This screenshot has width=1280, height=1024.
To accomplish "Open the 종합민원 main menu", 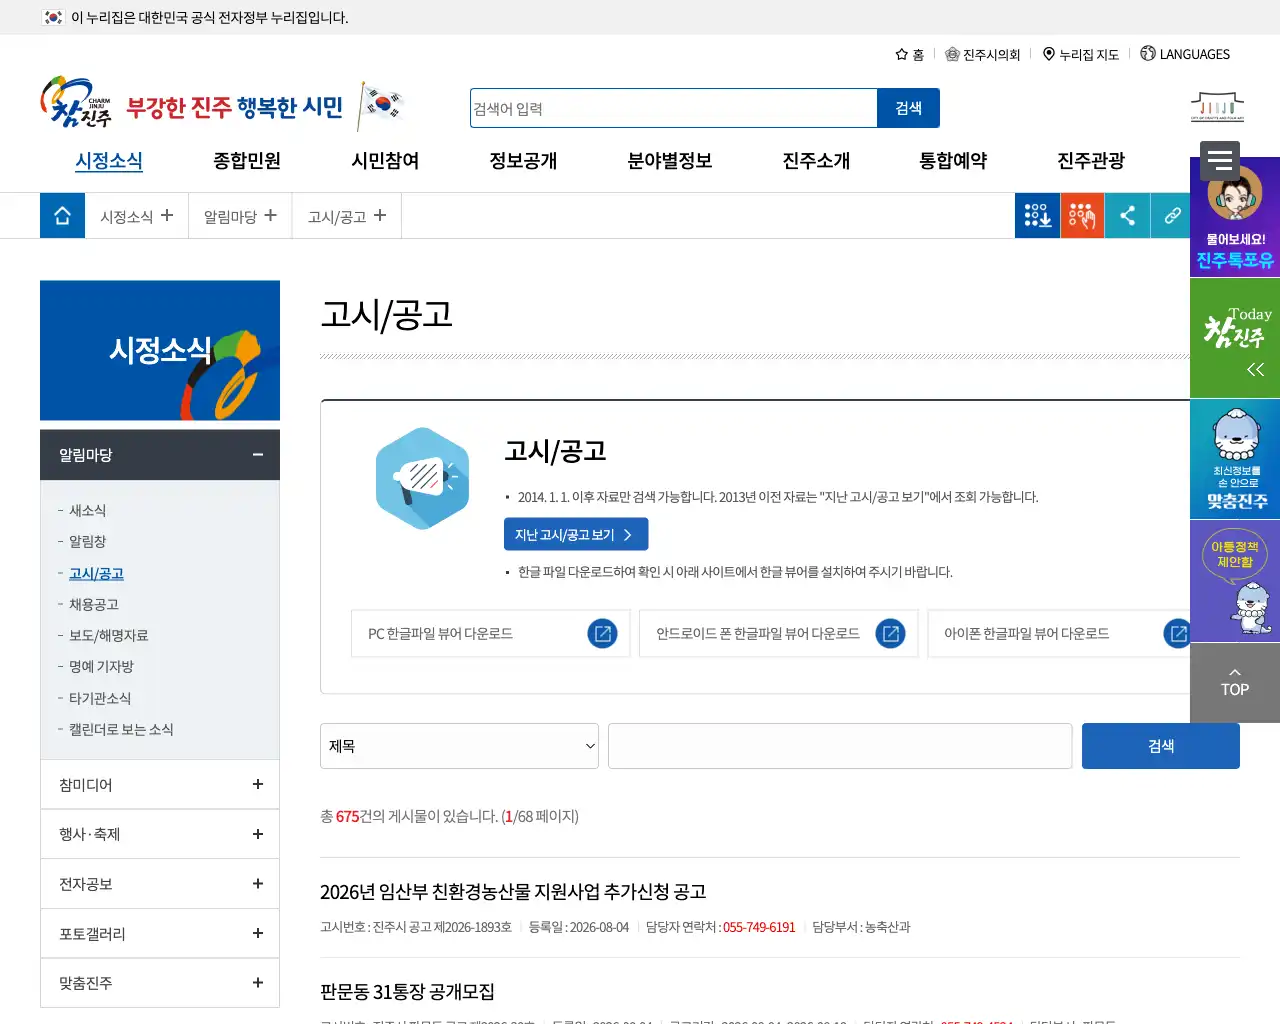I will tap(247, 161).
